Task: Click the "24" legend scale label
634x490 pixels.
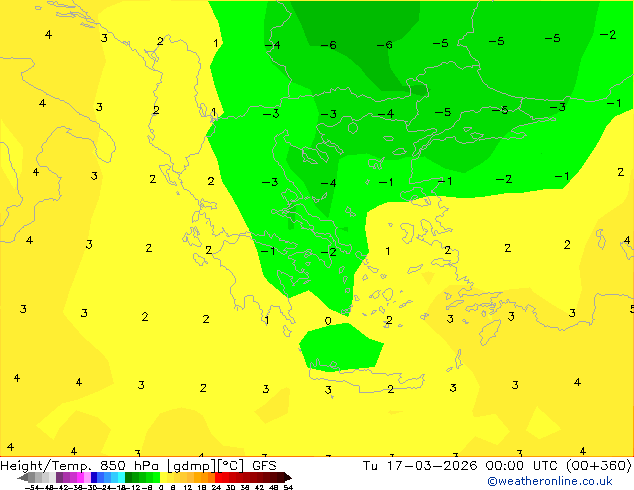Action: (216, 487)
